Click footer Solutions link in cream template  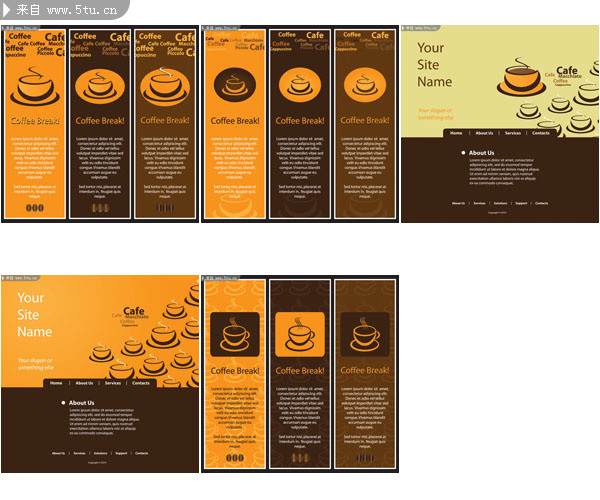500,204
